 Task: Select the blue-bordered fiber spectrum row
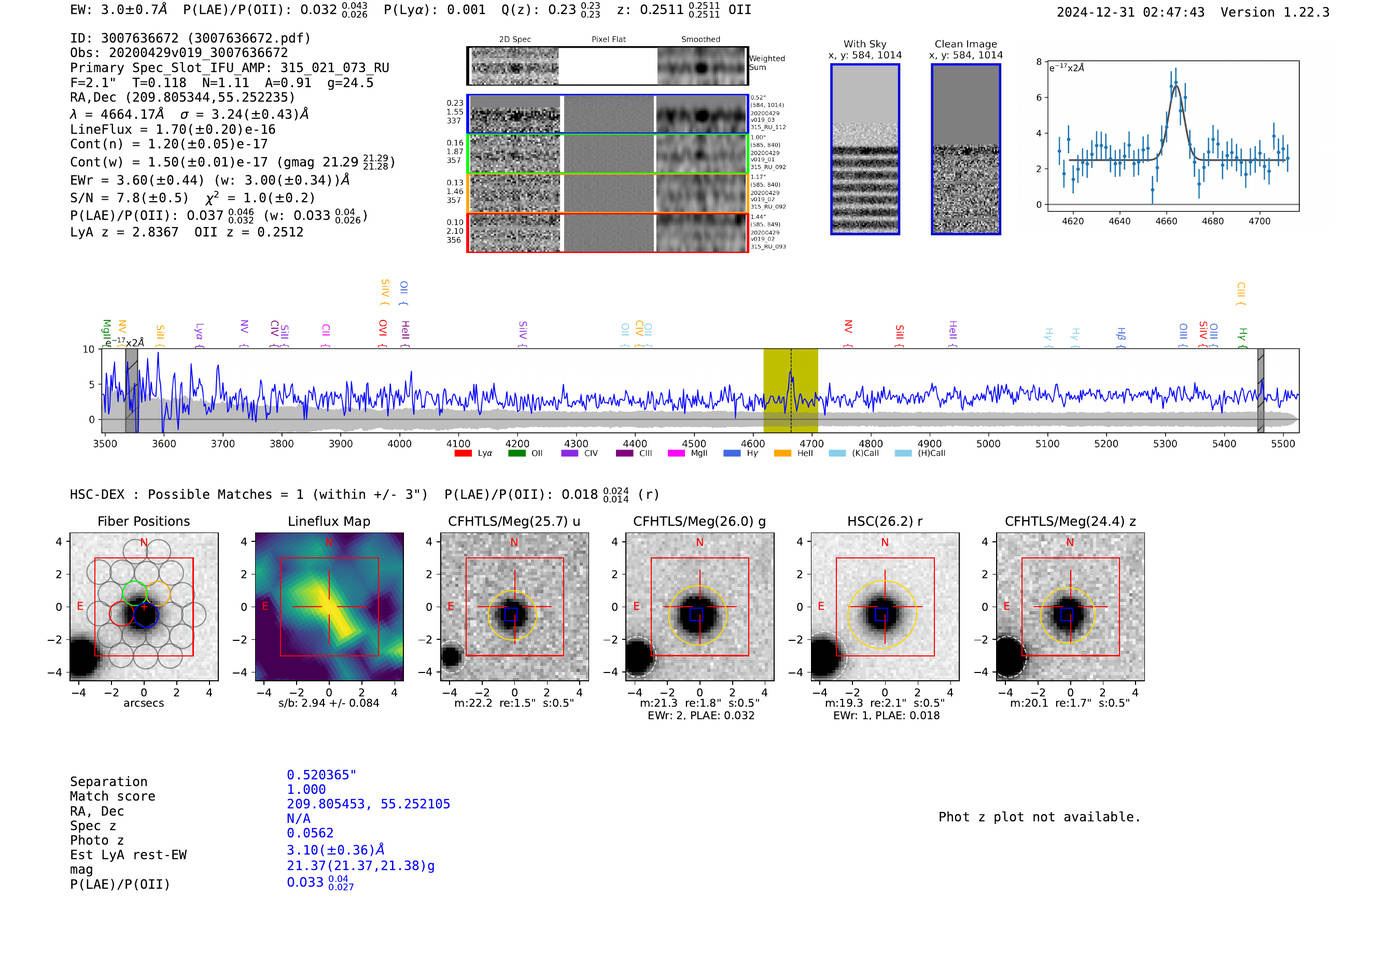607,114
